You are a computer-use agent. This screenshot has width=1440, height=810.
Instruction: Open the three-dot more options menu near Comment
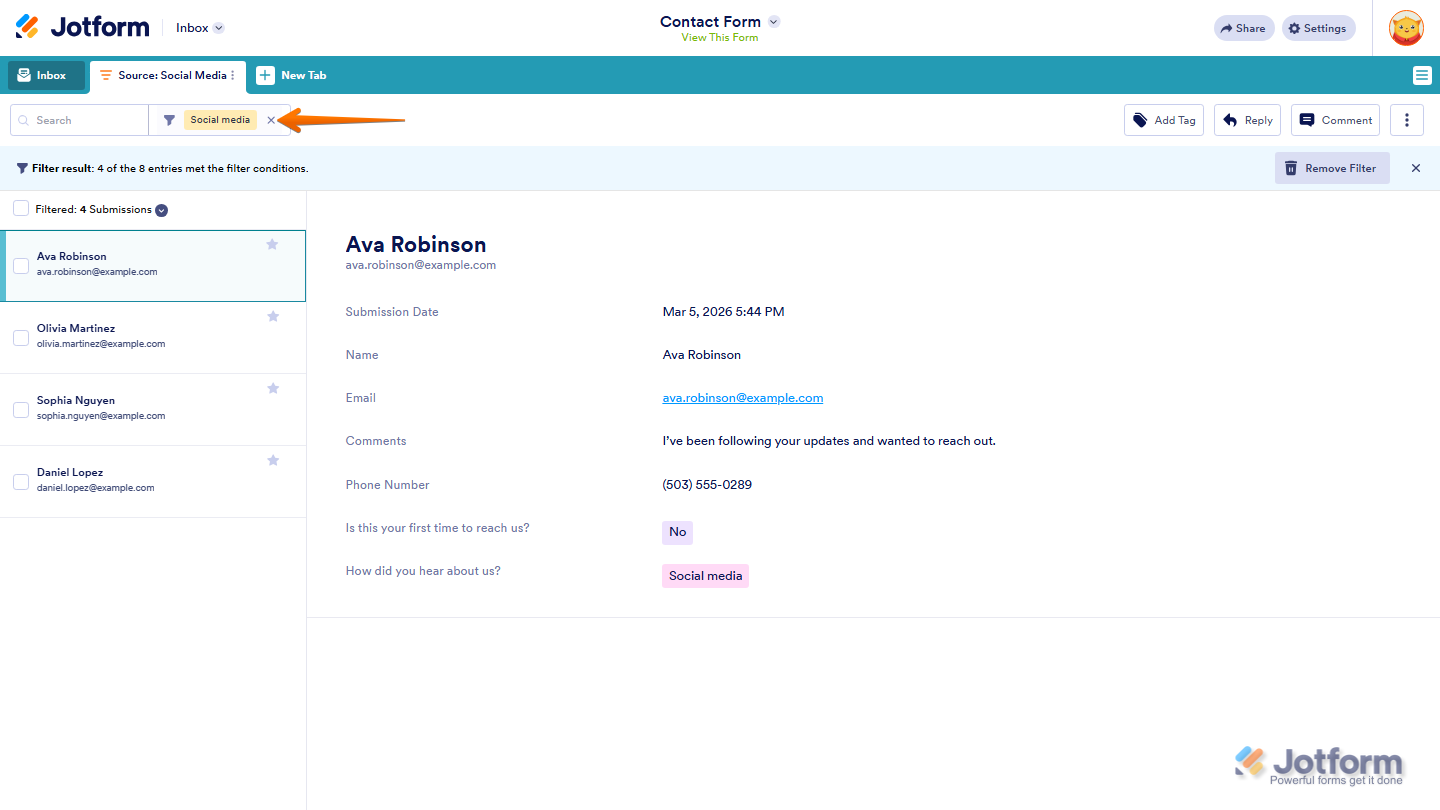pyautogui.click(x=1406, y=119)
